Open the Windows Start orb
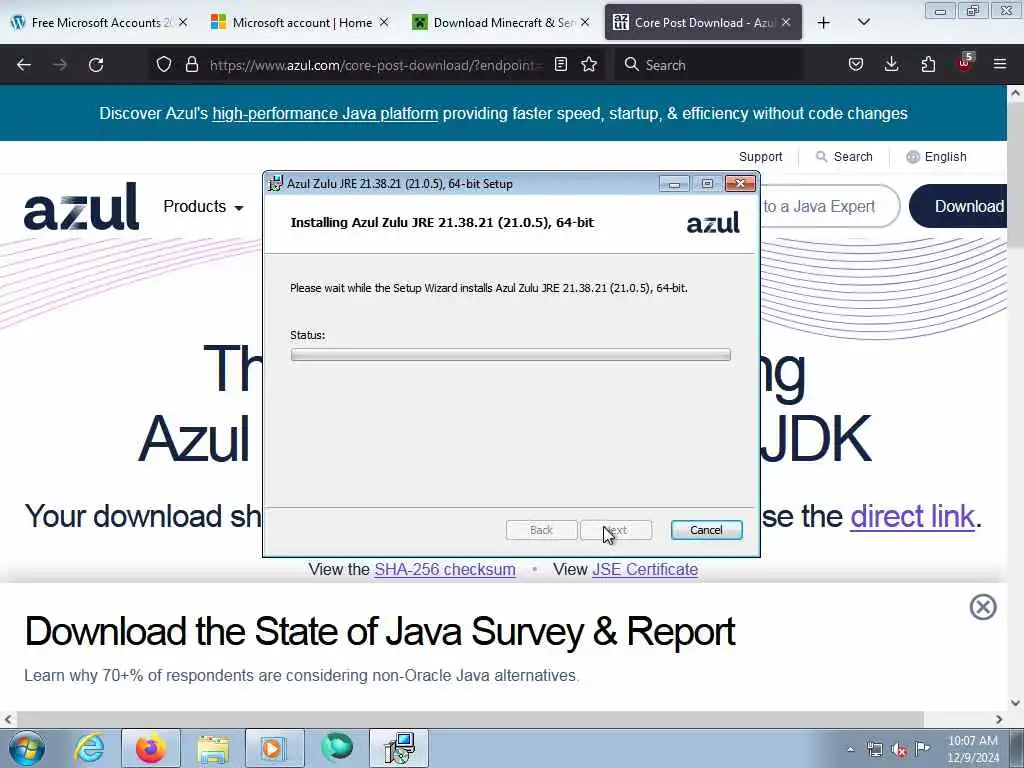 (27, 748)
